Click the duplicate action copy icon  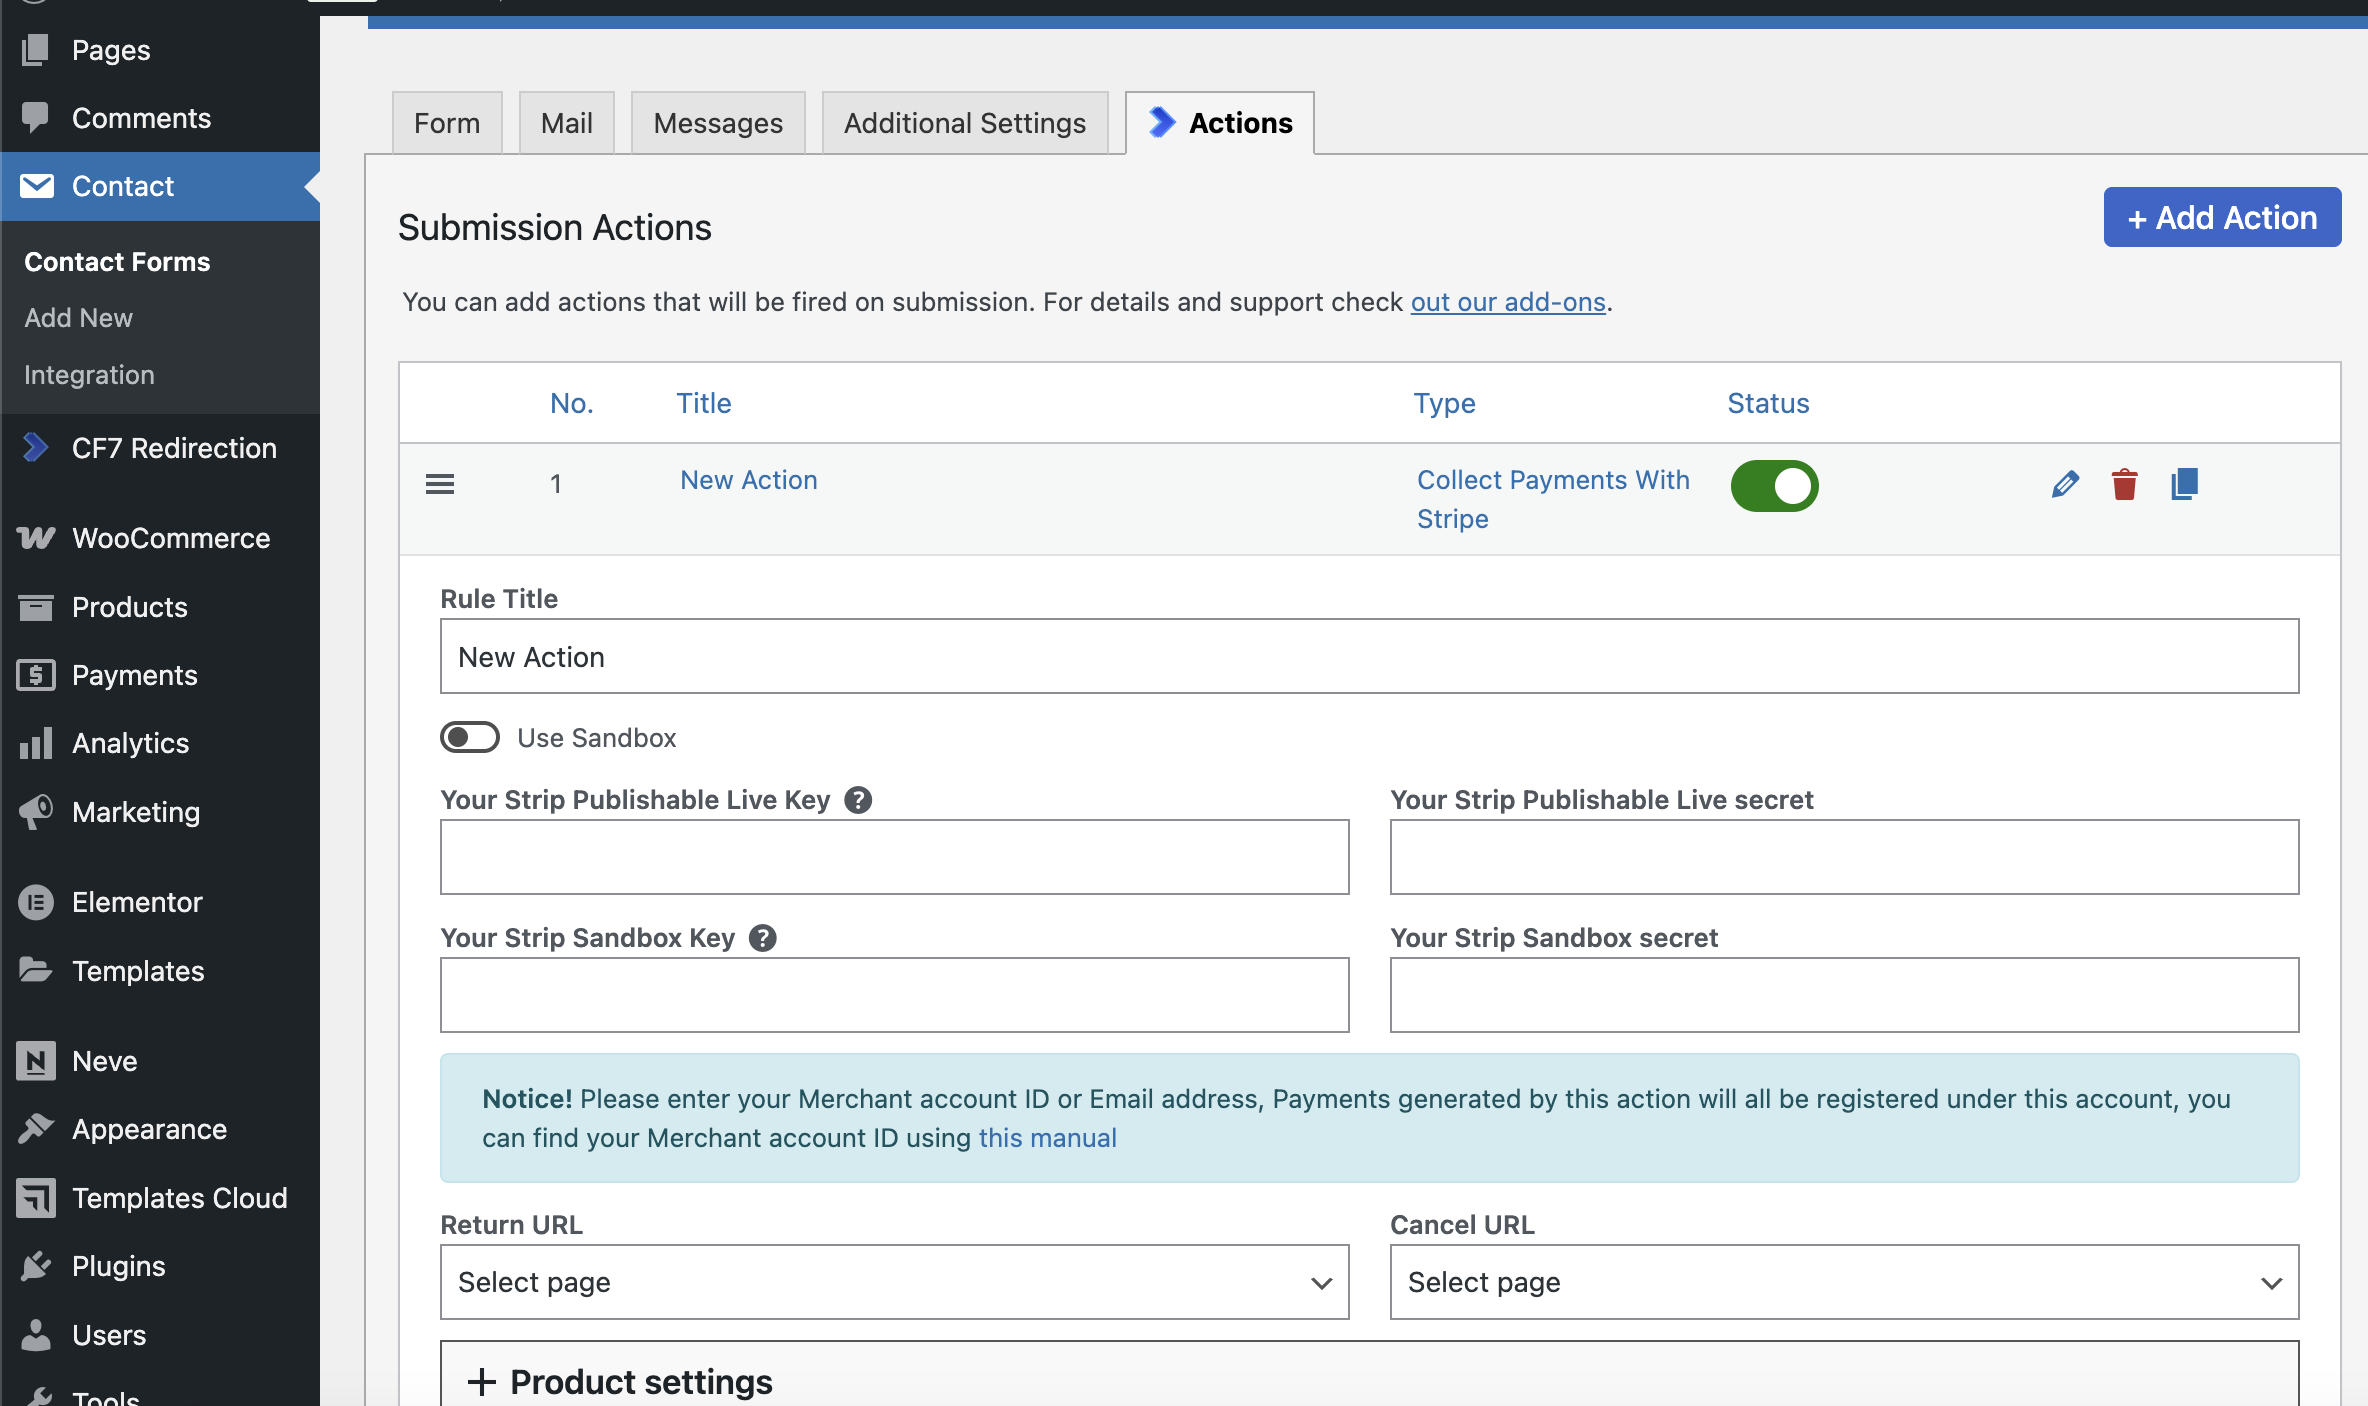point(2184,485)
